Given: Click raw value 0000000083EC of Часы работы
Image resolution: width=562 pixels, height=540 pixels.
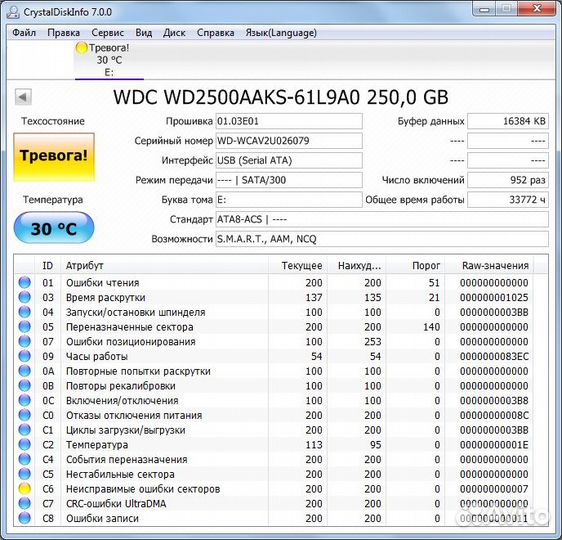Looking at the screenshot, I should tap(494, 356).
